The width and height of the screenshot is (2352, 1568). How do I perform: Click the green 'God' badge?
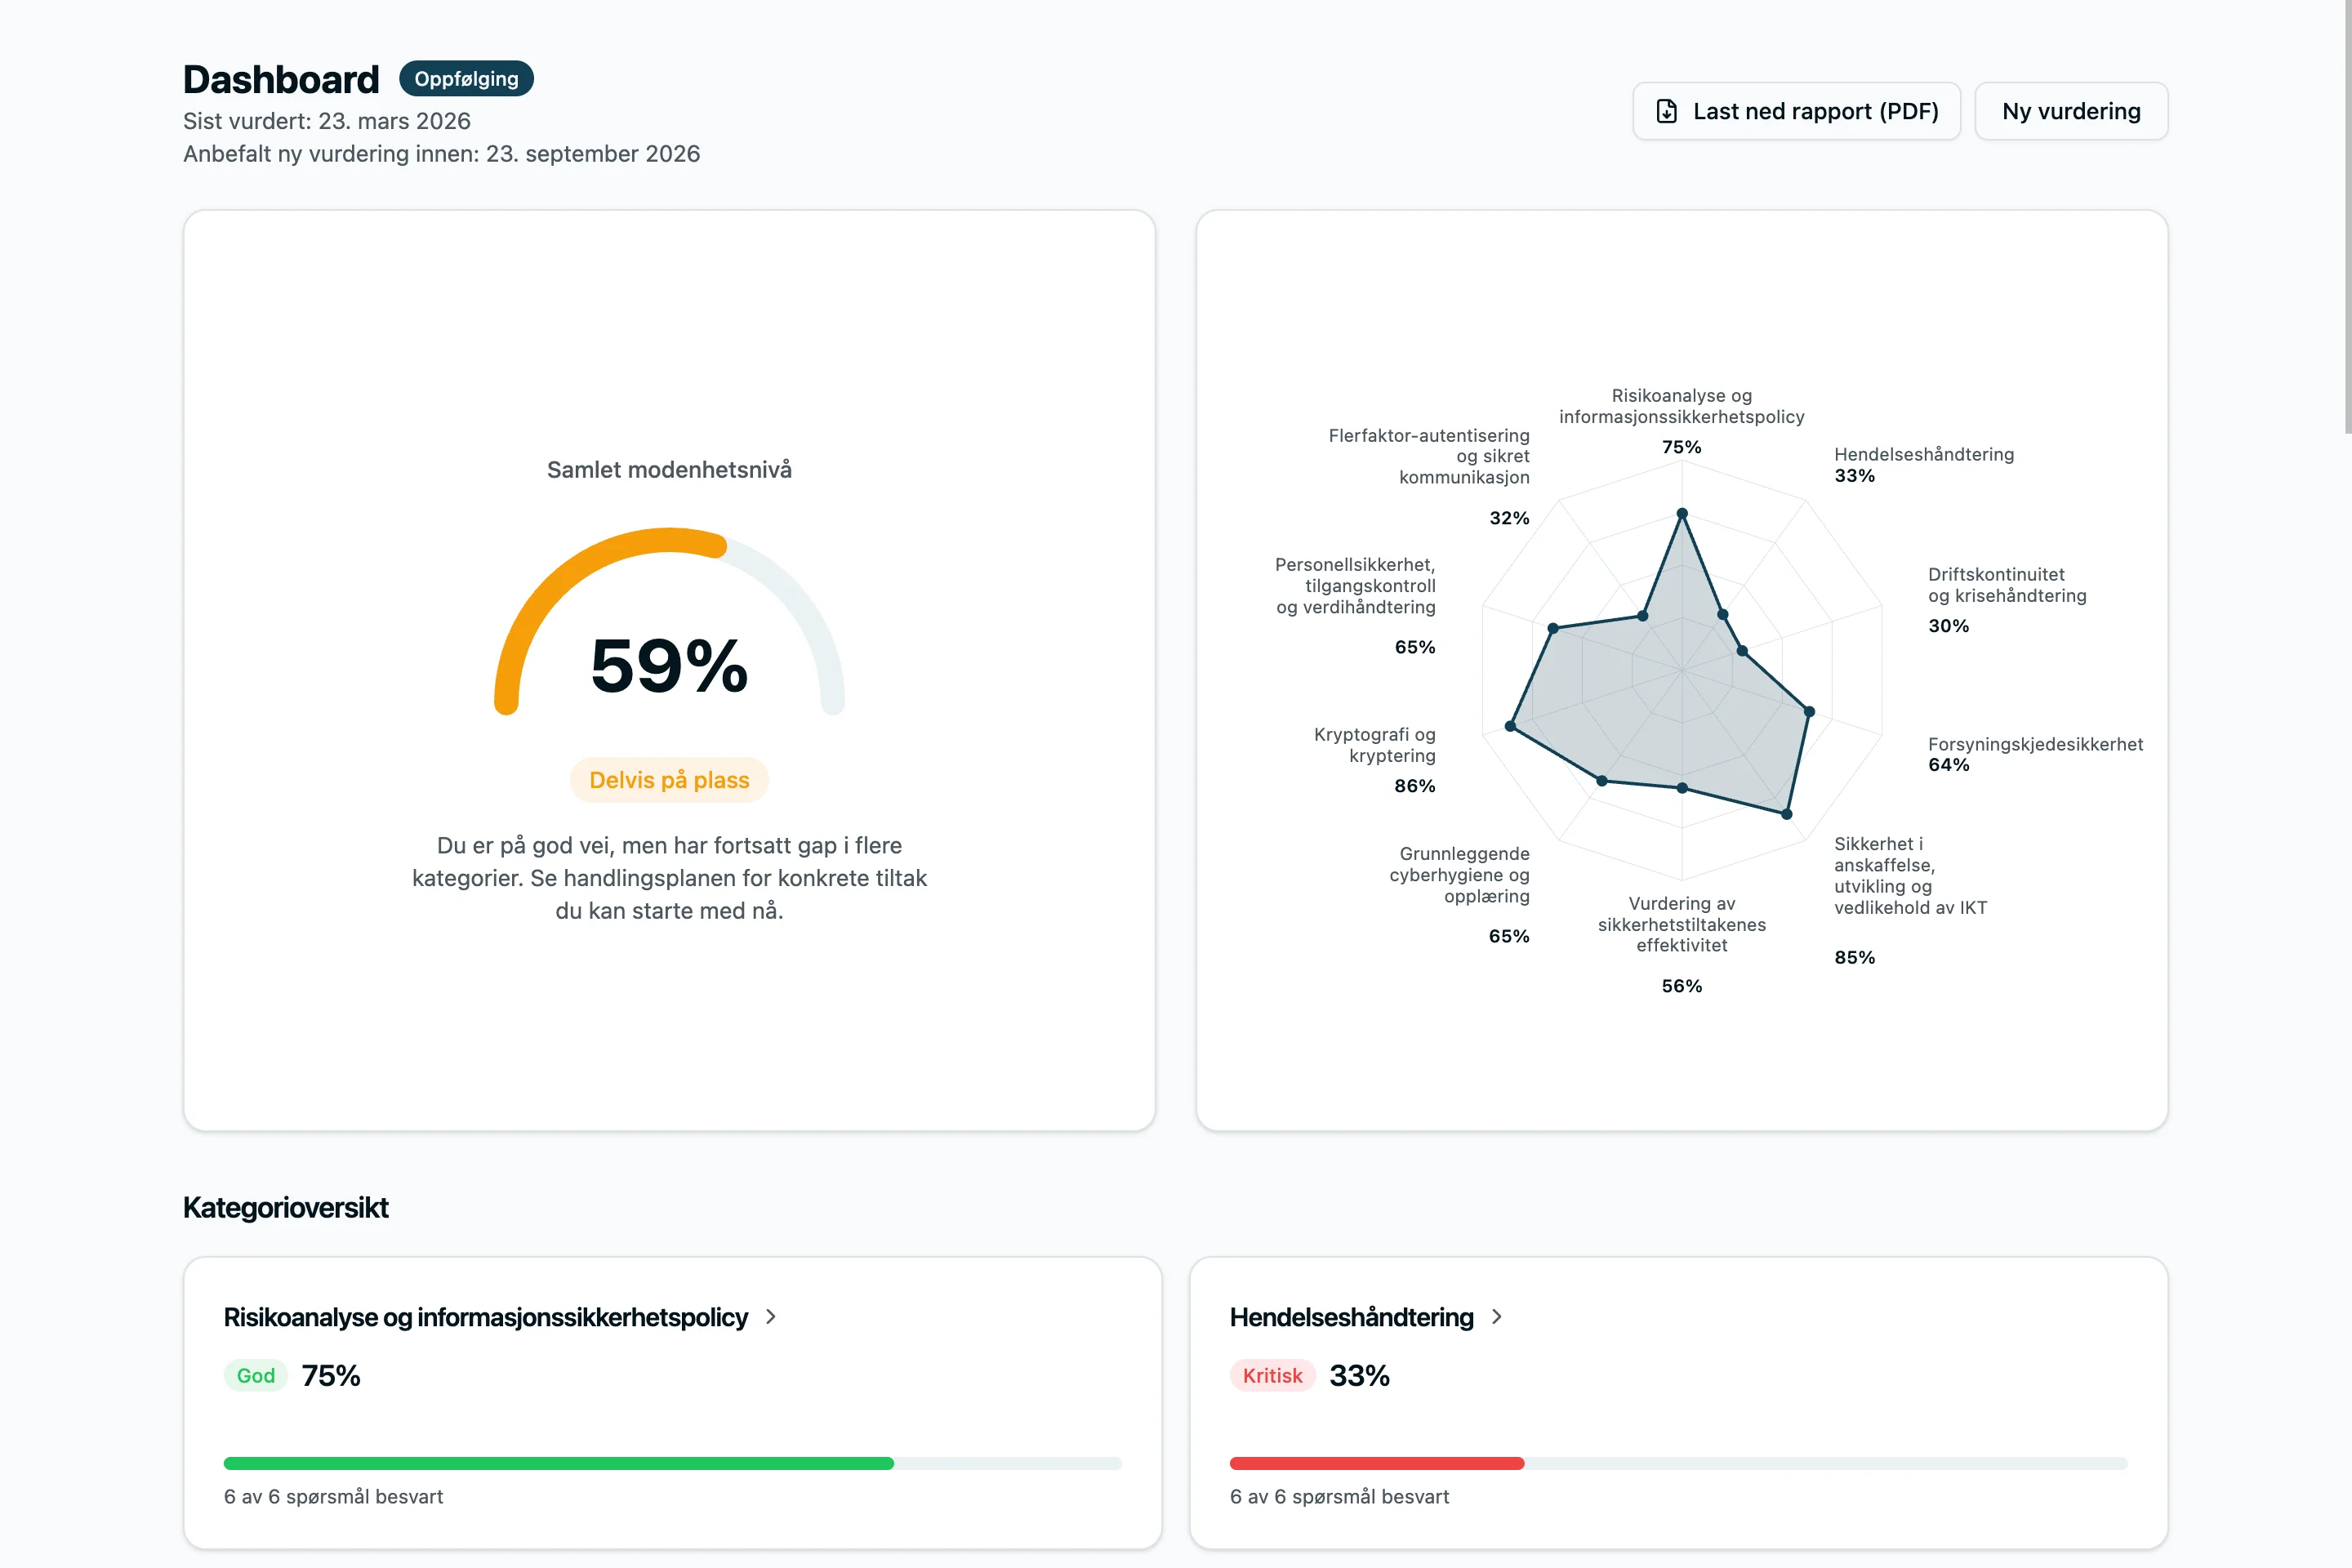coord(256,1375)
